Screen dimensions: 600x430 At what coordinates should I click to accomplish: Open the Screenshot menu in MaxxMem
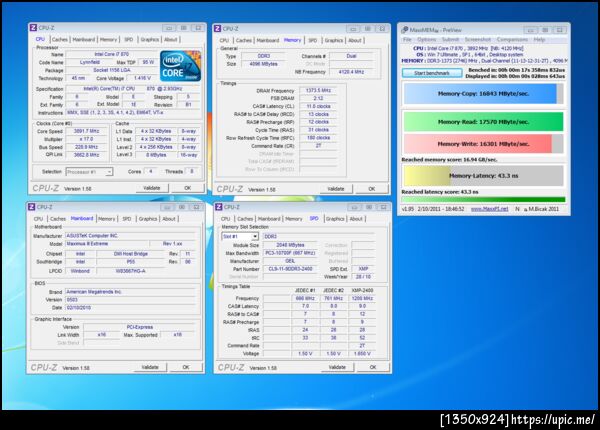click(x=478, y=39)
